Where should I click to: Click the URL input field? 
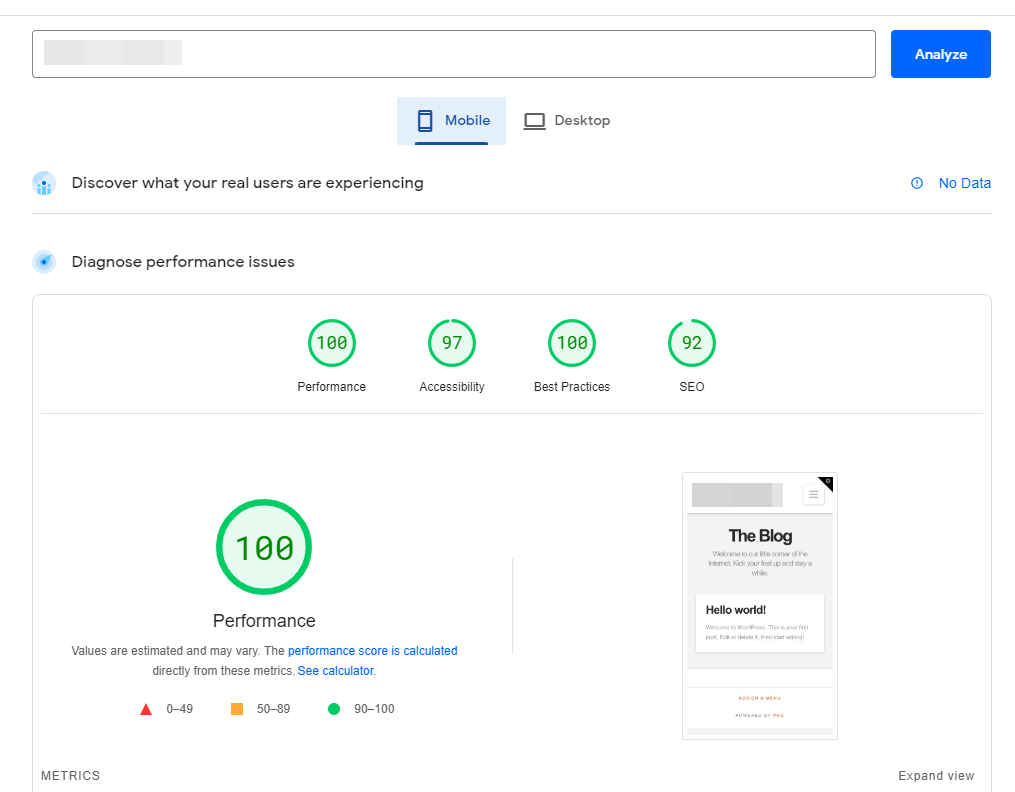coord(453,54)
